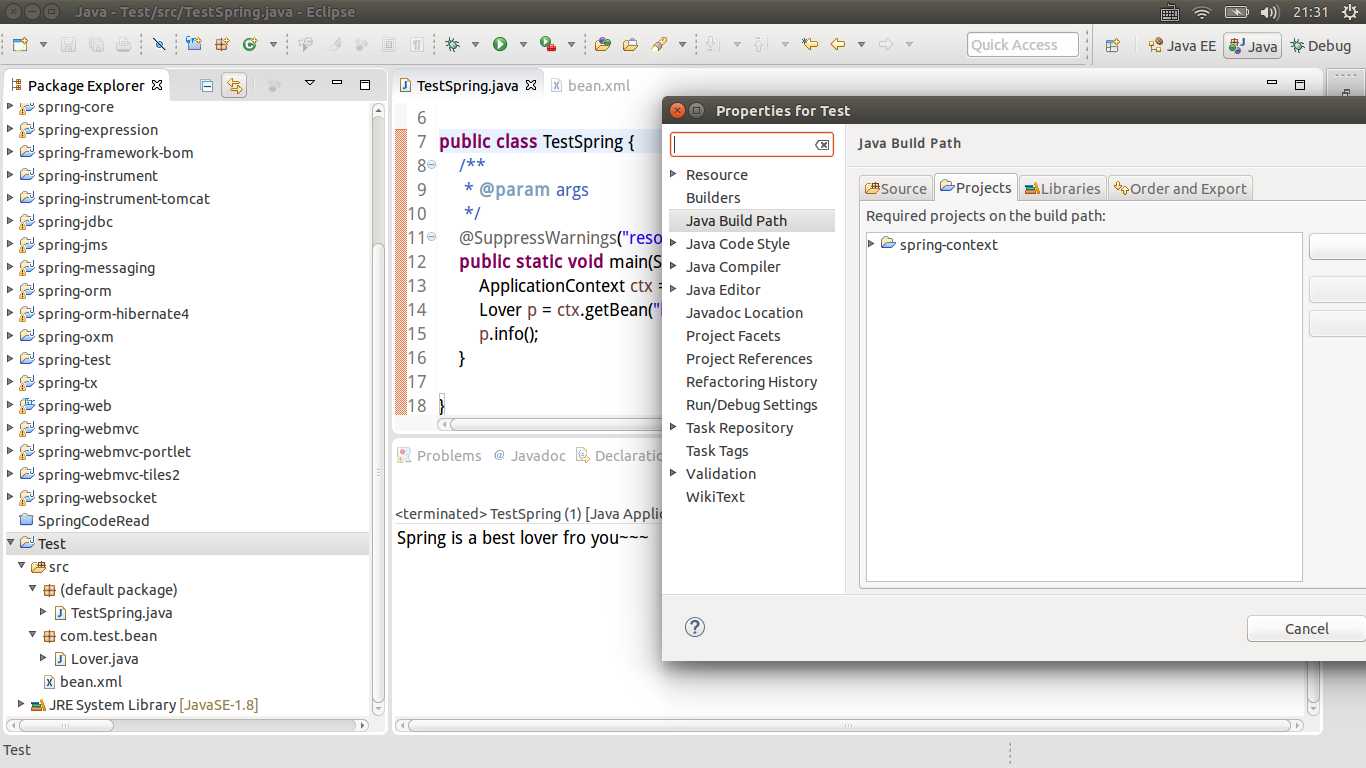
Task: Minimize the Package Explorer view
Action: point(339,84)
